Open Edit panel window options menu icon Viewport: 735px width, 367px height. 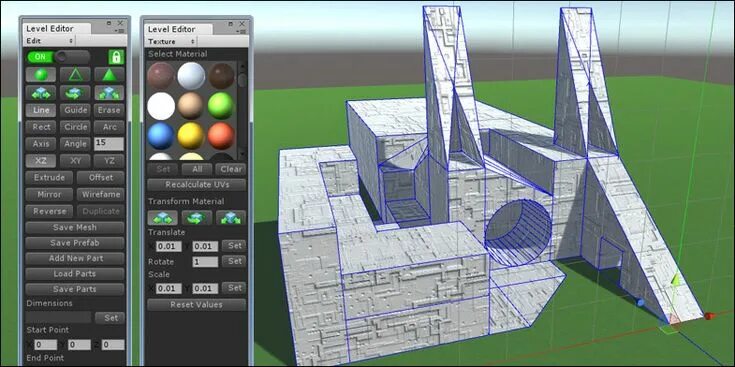point(121,30)
